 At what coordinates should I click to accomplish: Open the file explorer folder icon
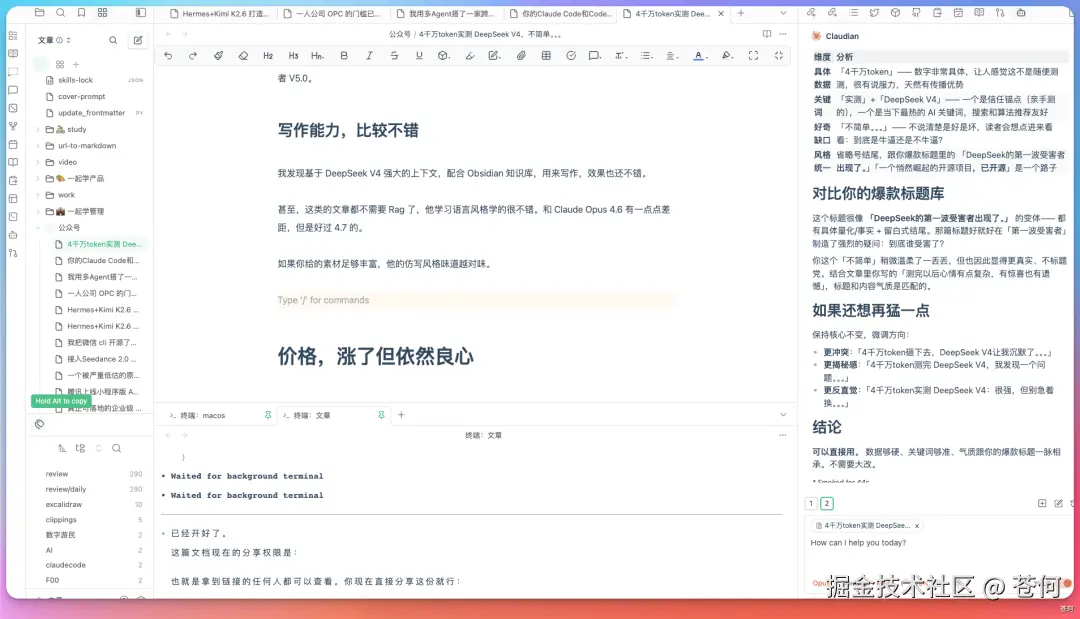point(39,12)
